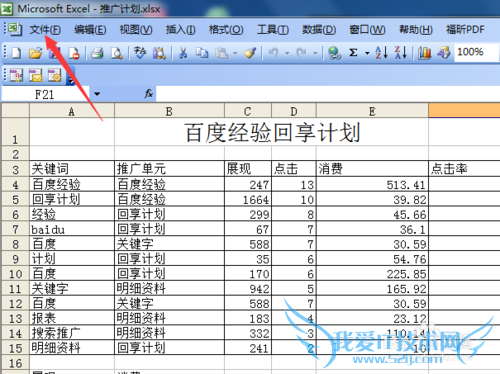Open Print Preview from the toolbar
This screenshot has height=374, width=500.
pos(117,53)
